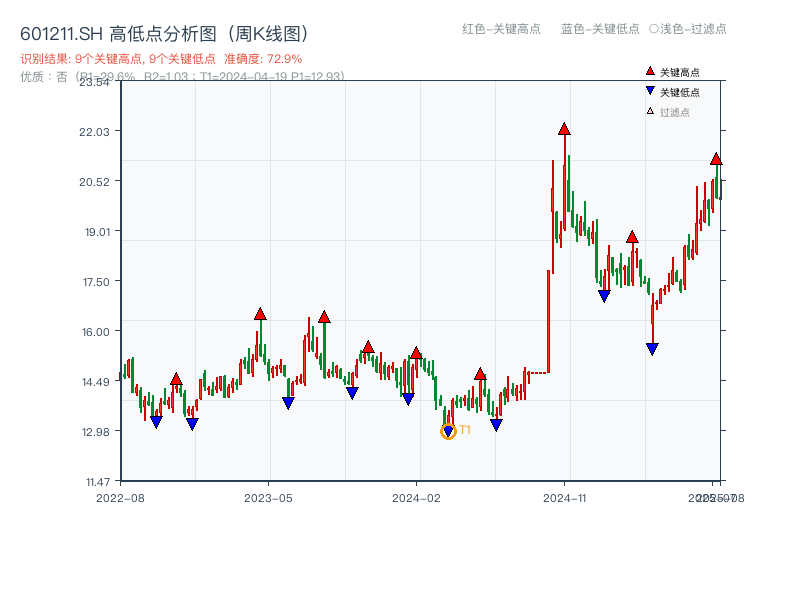Select the highest red peak marker near 22.03

pos(564,129)
